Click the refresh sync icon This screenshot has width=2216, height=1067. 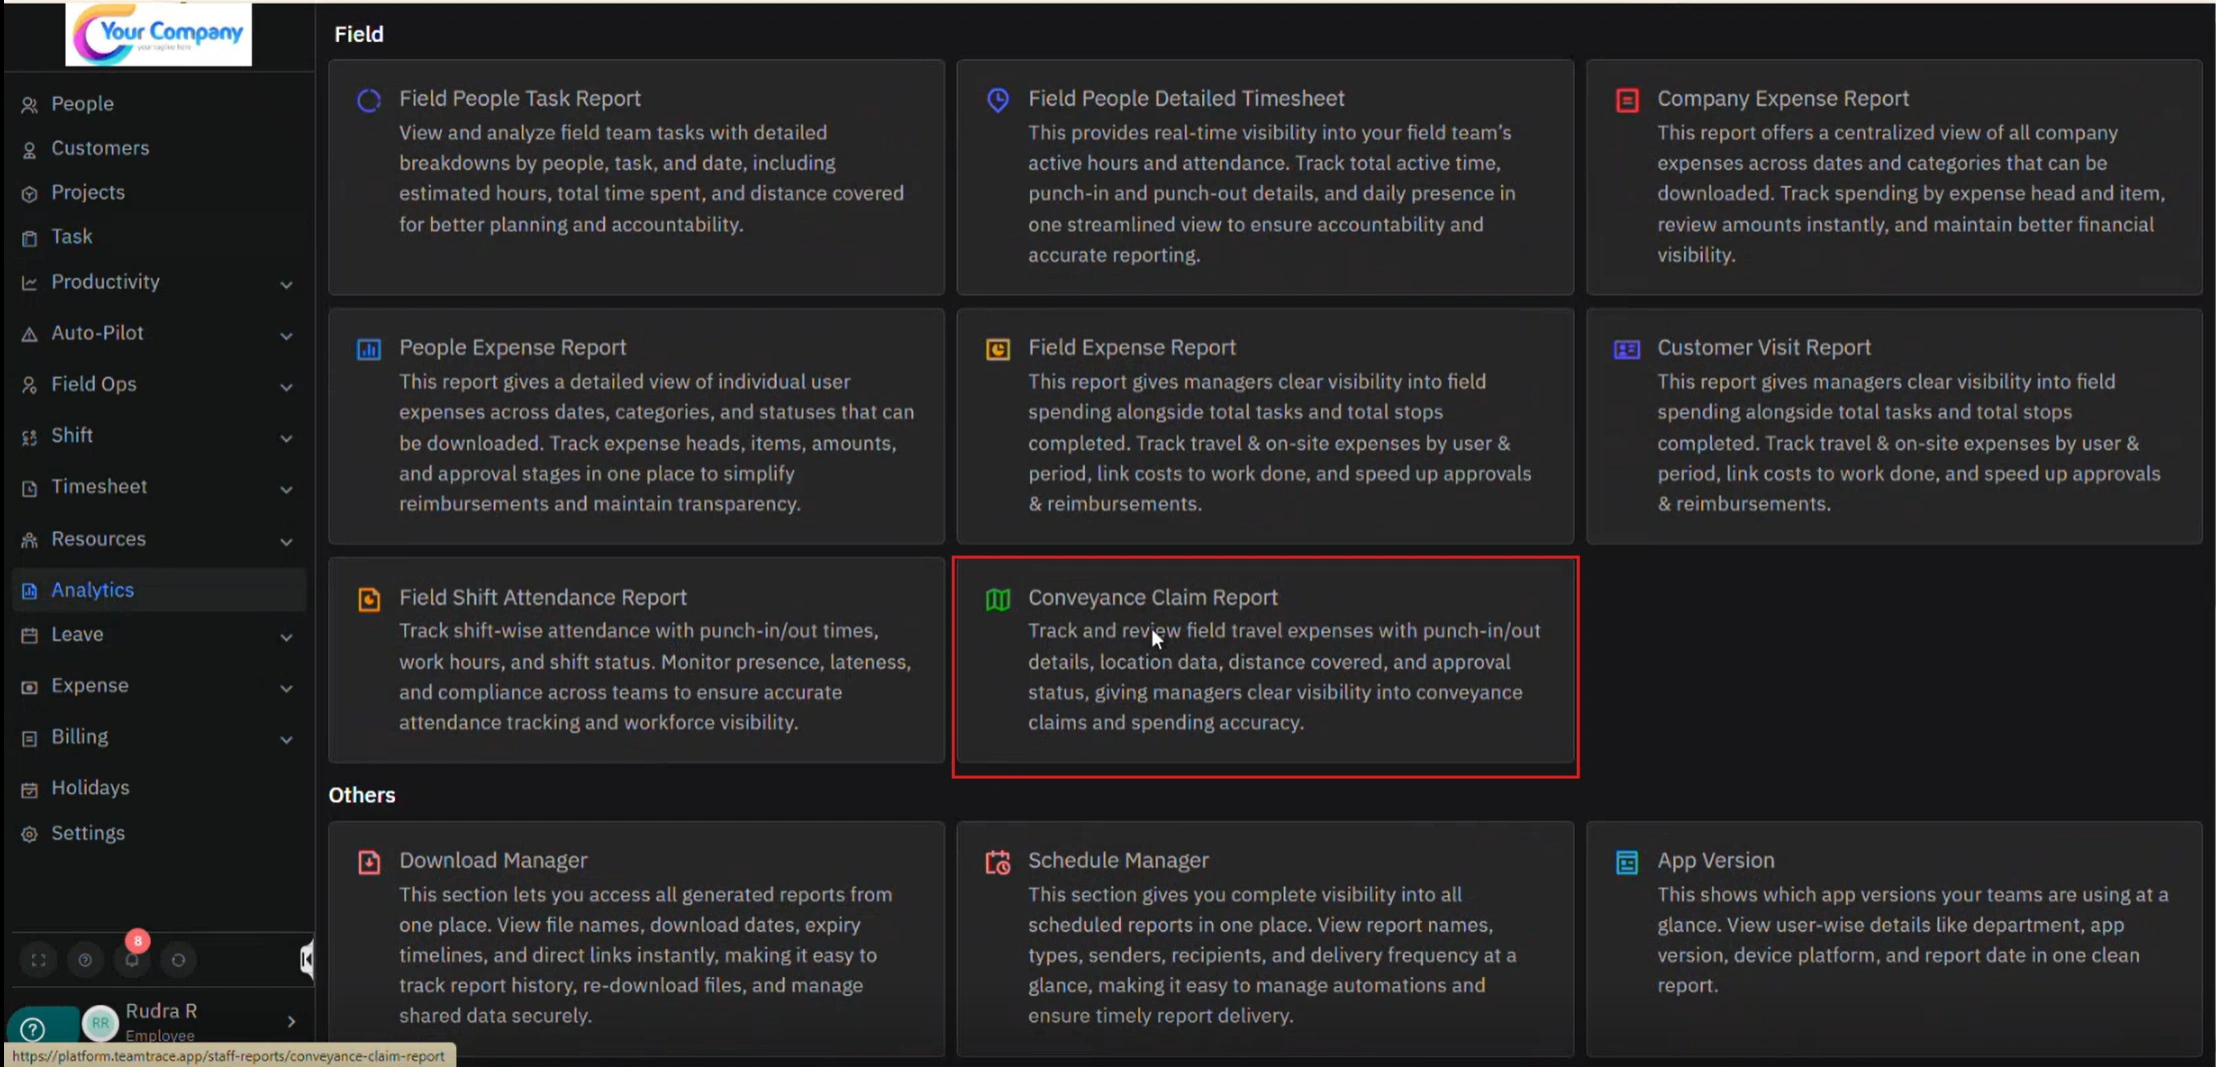[178, 960]
